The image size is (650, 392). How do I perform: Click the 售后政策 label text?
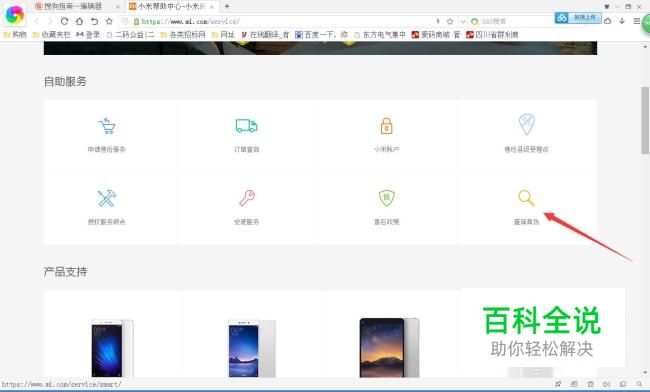[386, 222]
